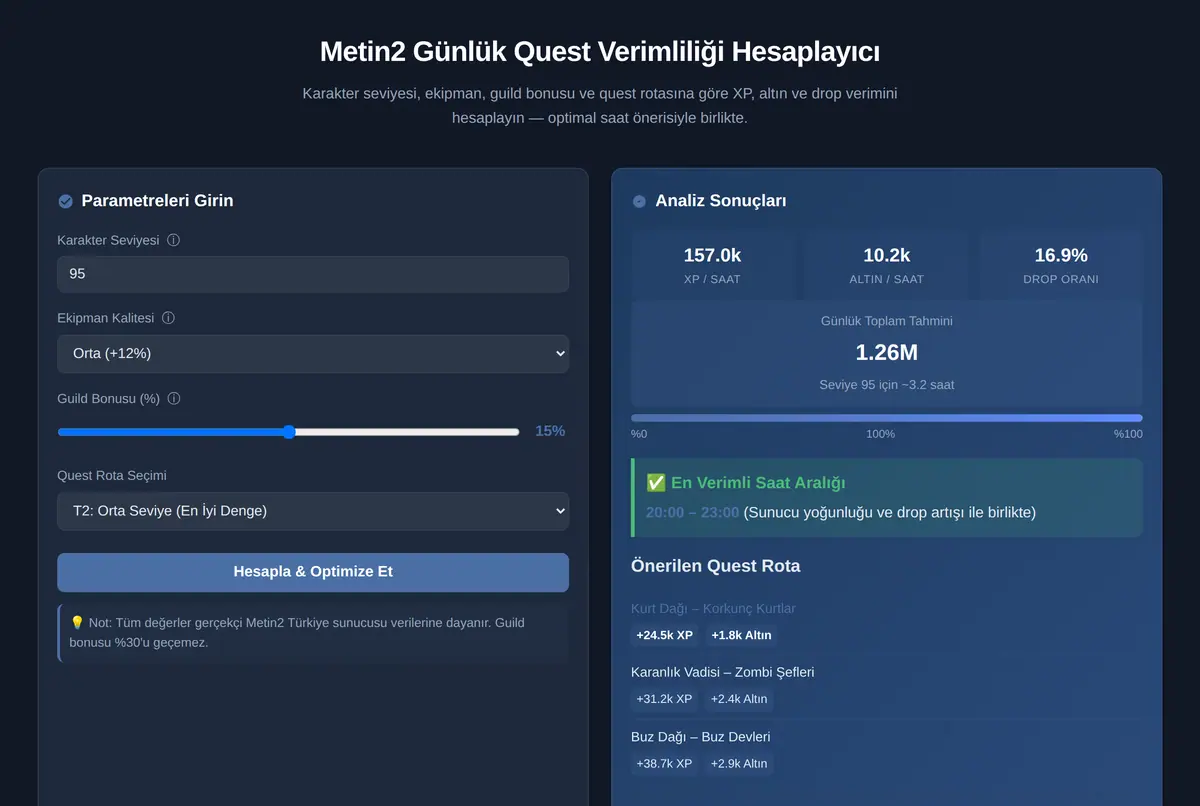Click the round icon beside Analiz Sonuçları
This screenshot has width=1200, height=806.
click(x=639, y=201)
